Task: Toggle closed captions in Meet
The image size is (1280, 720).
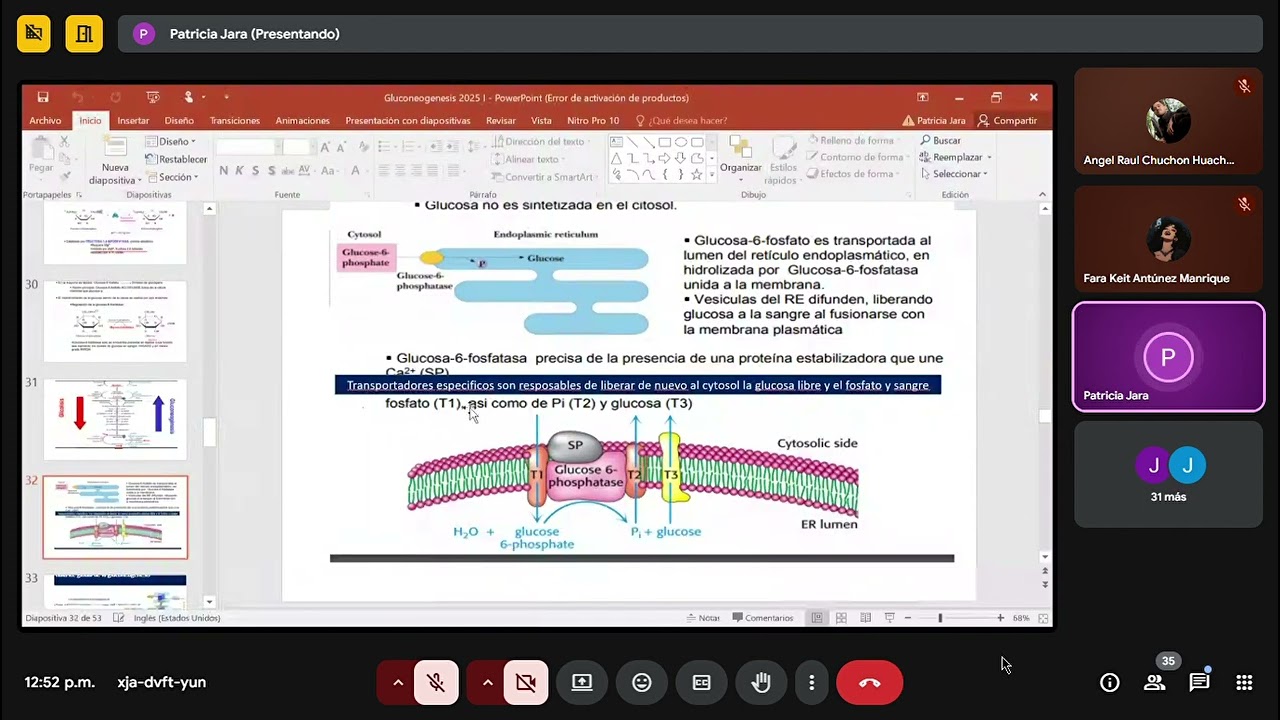Action: [x=702, y=683]
